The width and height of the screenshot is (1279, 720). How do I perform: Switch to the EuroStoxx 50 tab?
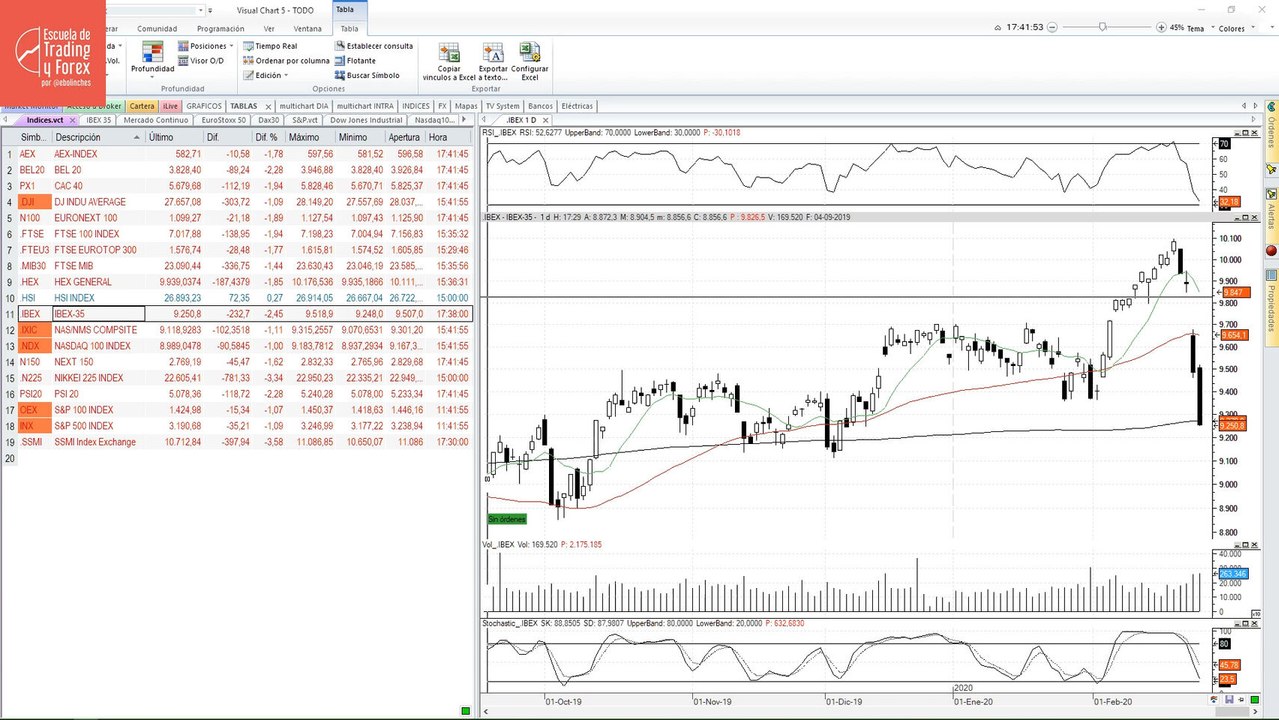(224, 120)
